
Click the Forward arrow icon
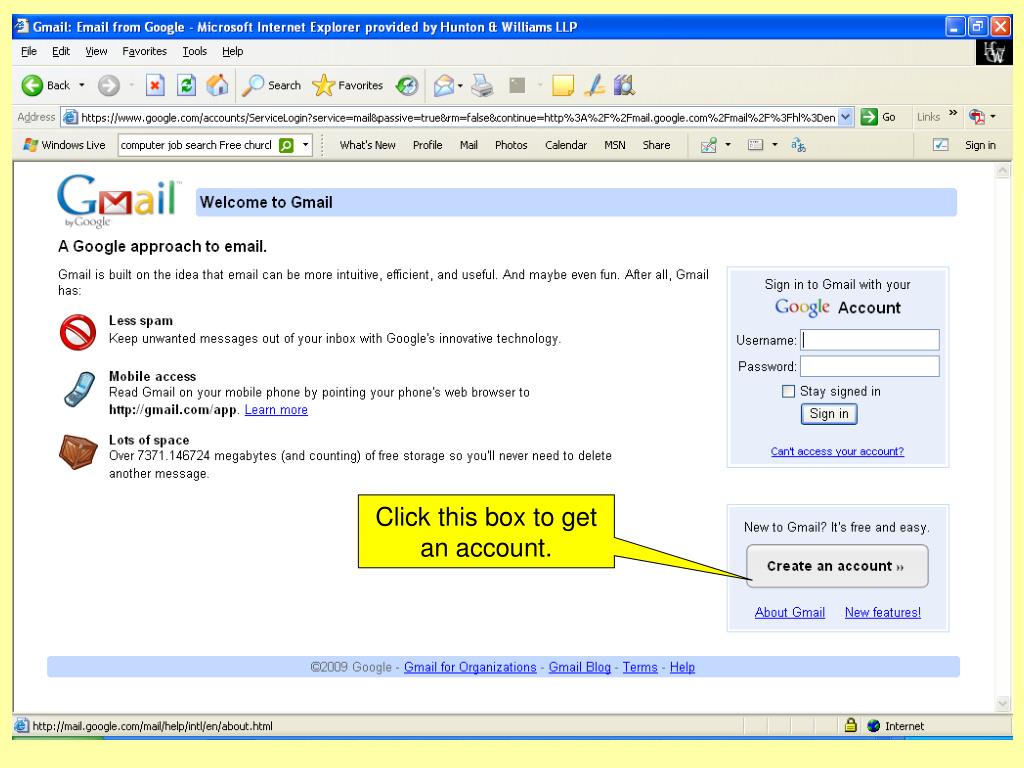point(108,86)
